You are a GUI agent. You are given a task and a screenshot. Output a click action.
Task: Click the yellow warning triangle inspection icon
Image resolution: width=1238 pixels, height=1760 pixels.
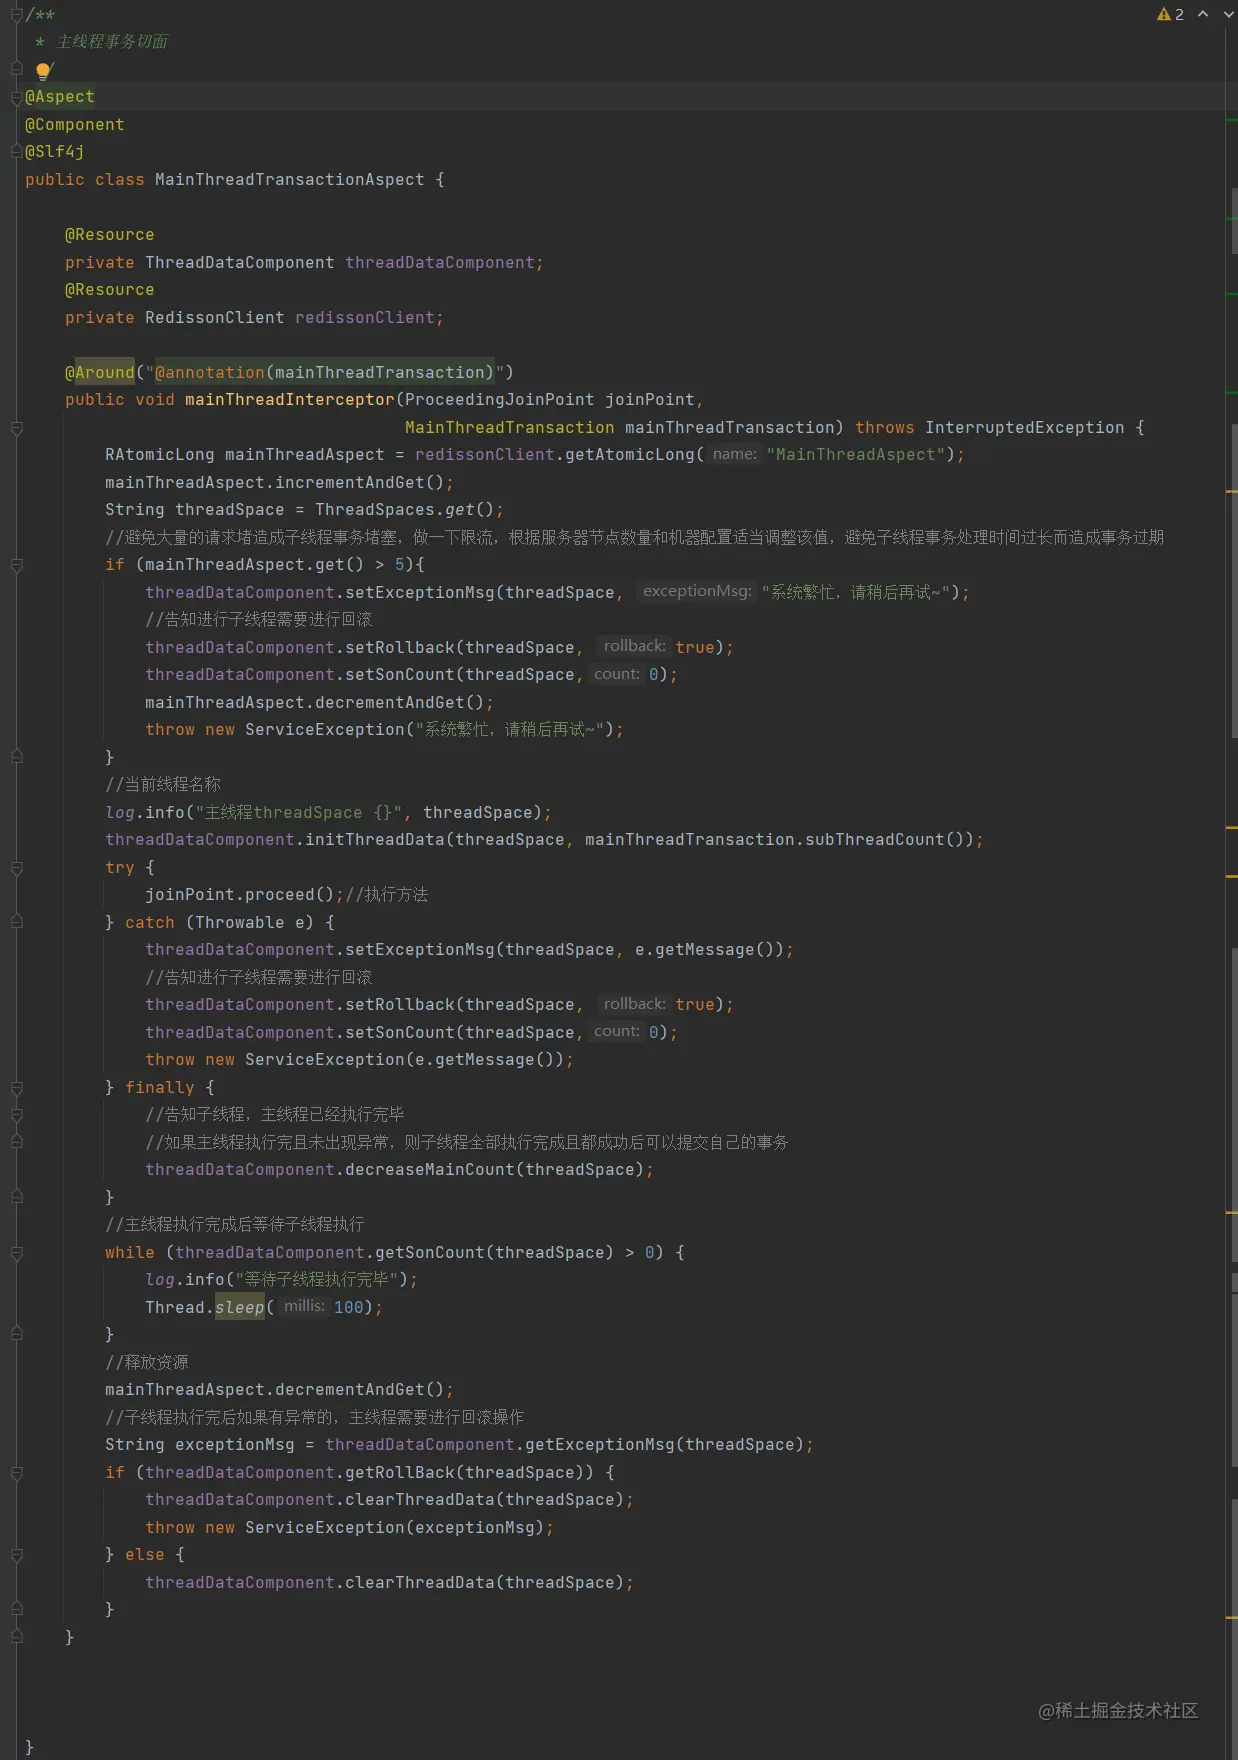click(x=1164, y=14)
